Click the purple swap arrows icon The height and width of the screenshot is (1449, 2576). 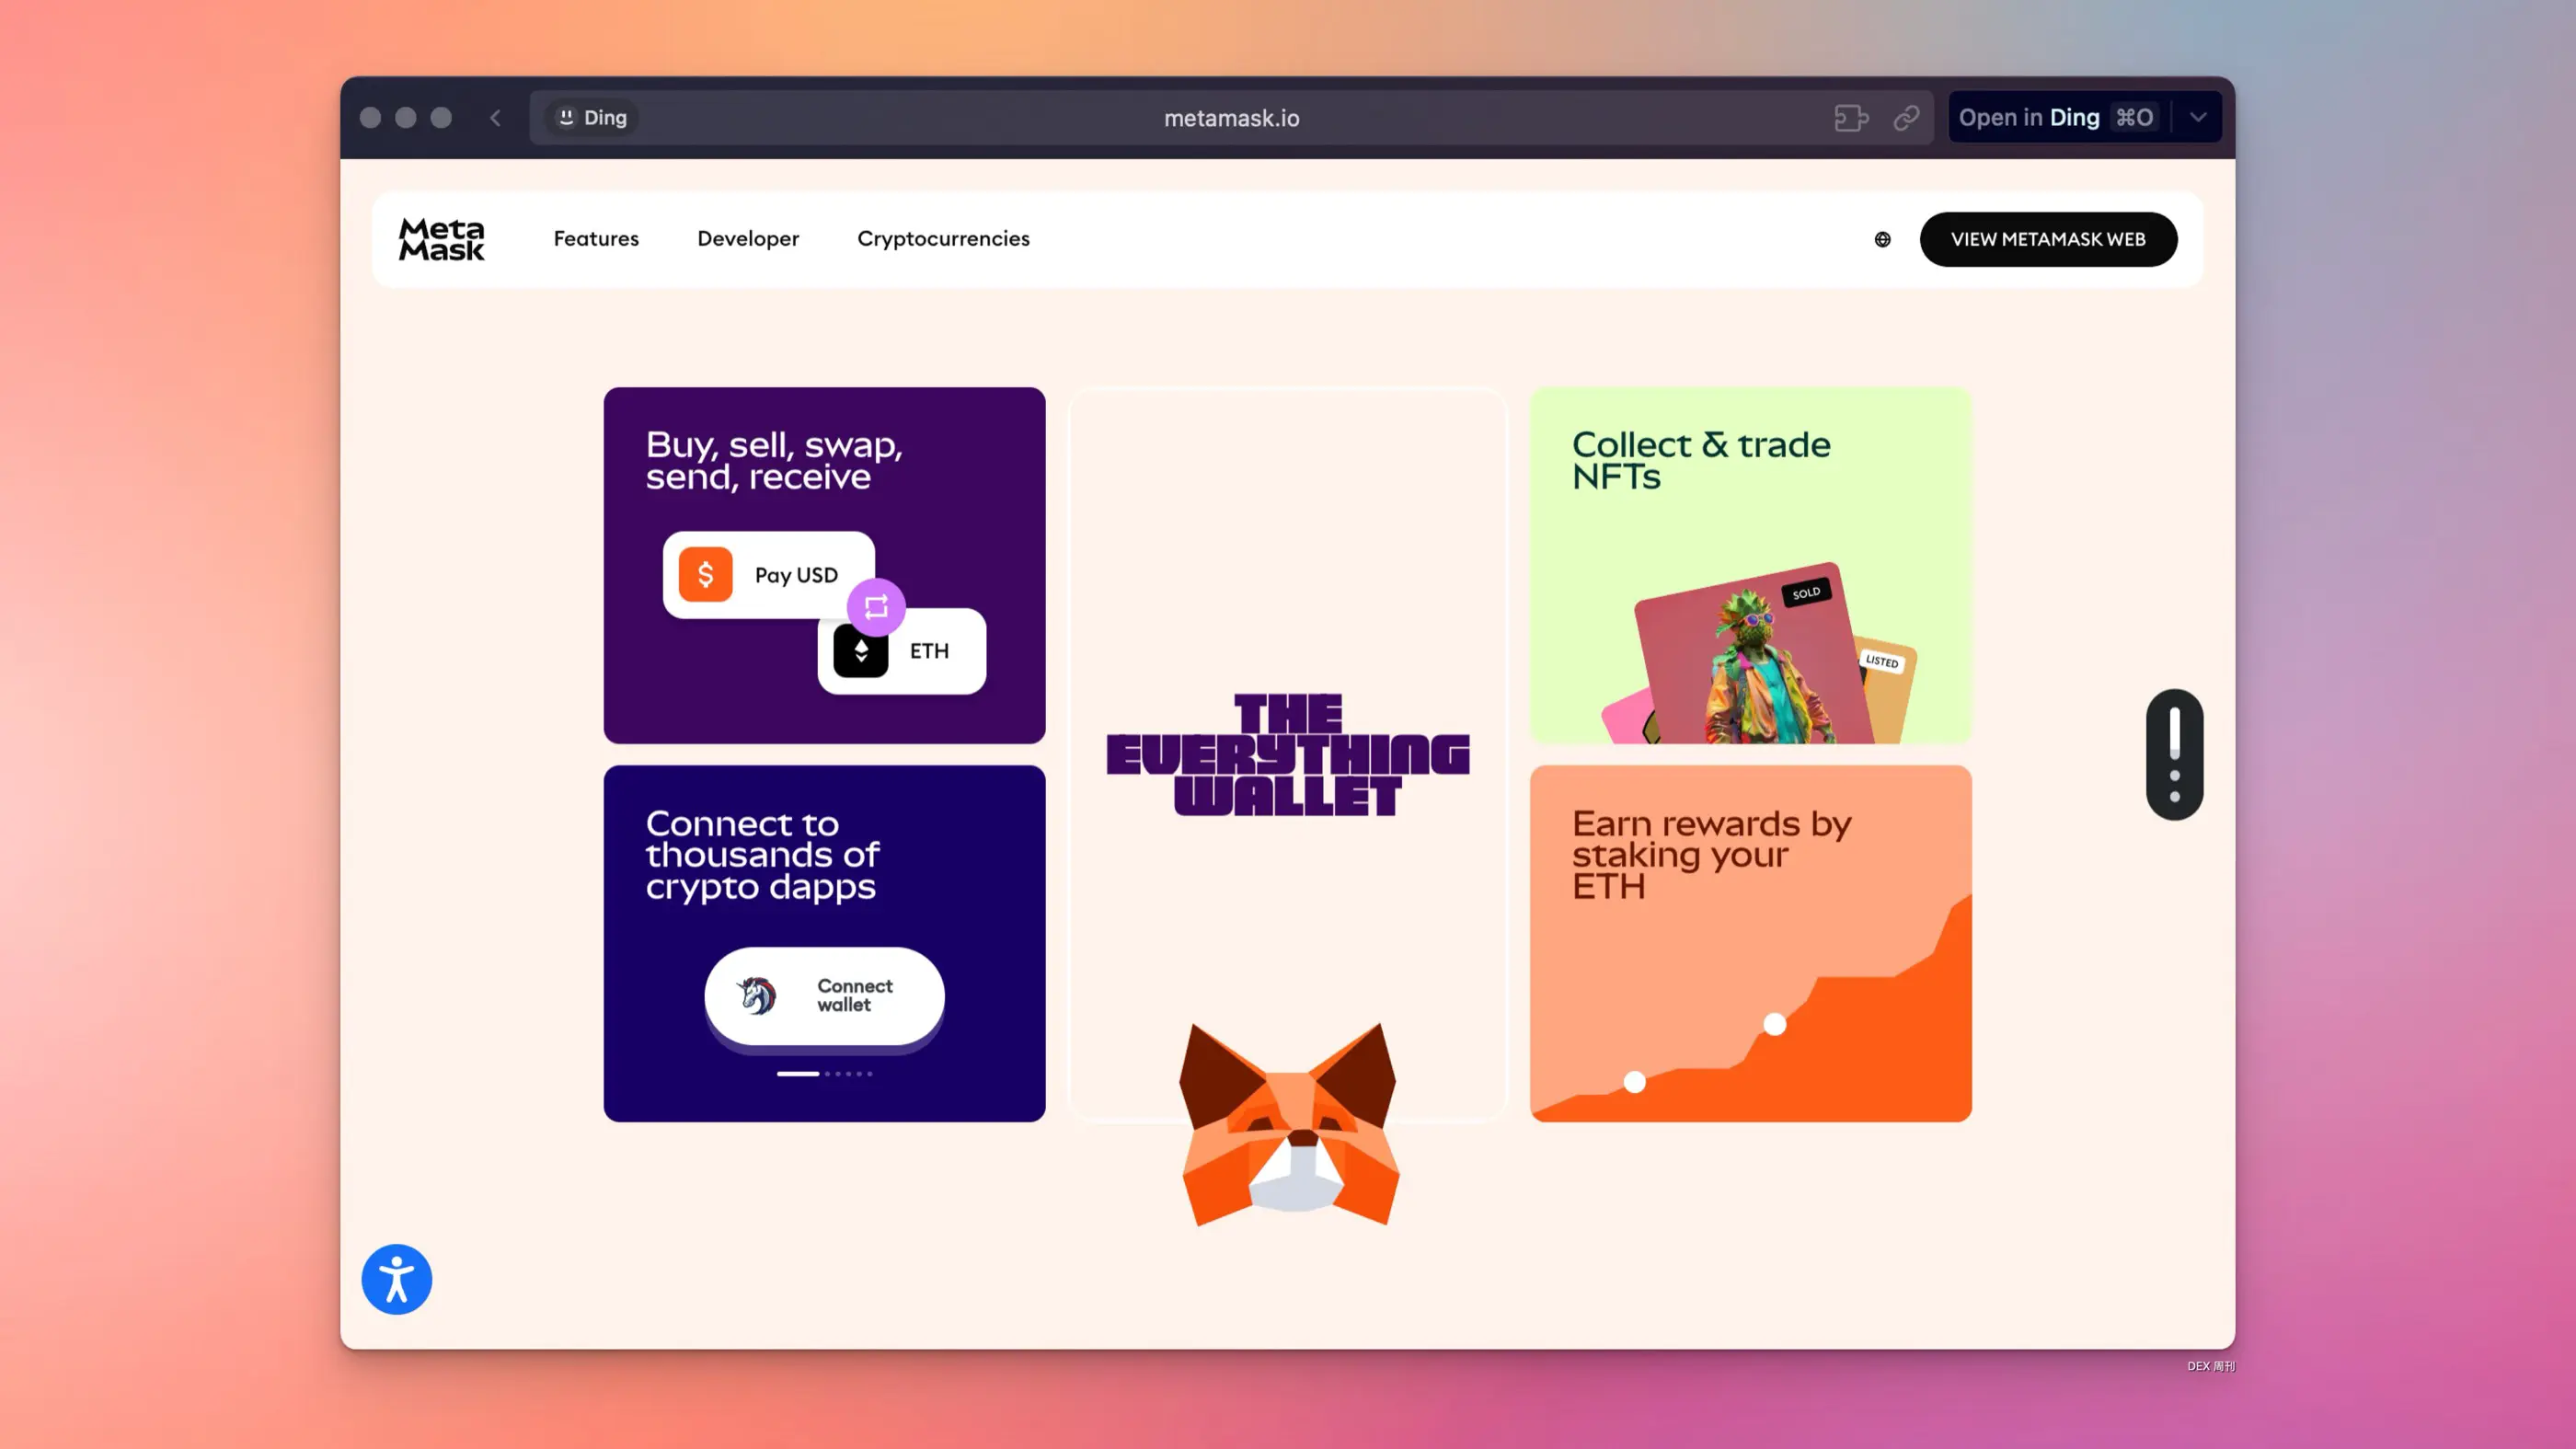click(876, 606)
